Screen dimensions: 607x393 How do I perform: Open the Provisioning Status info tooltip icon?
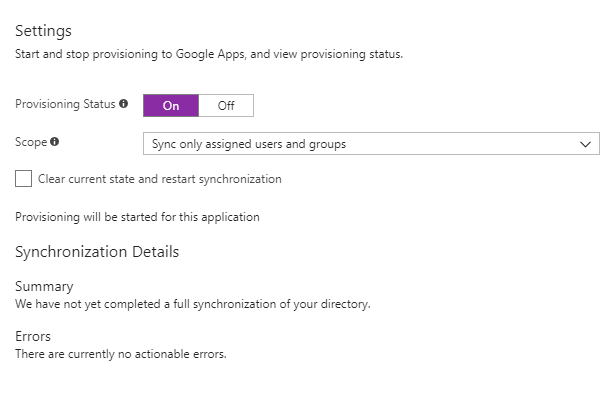click(x=123, y=103)
